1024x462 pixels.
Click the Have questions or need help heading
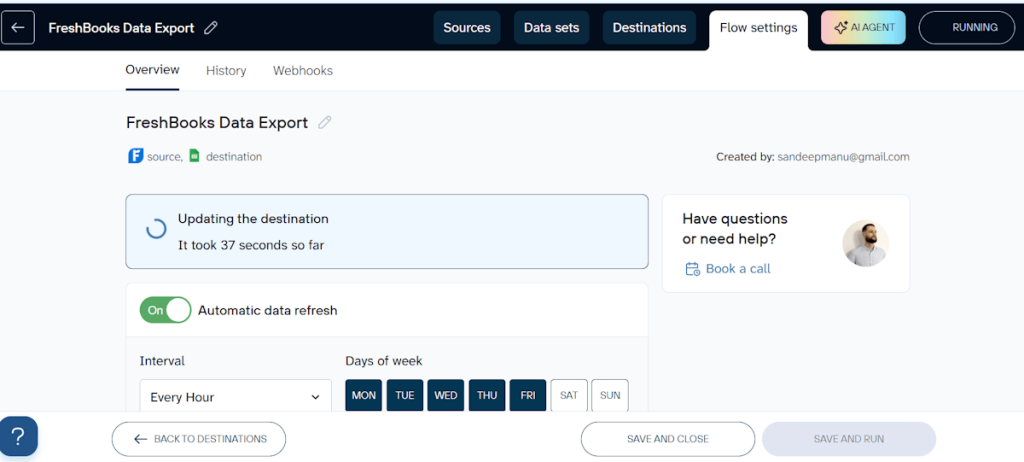coord(735,229)
